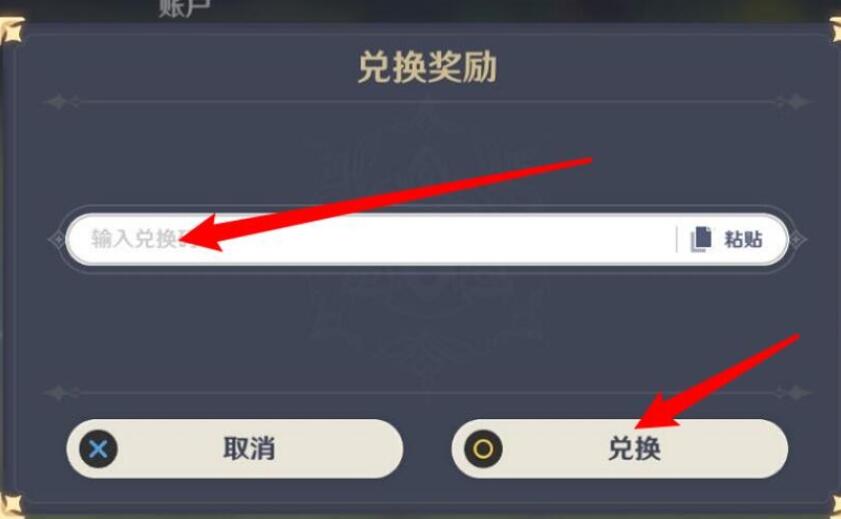Focus the 输入兑换码 redemption code field

[x=427, y=239]
